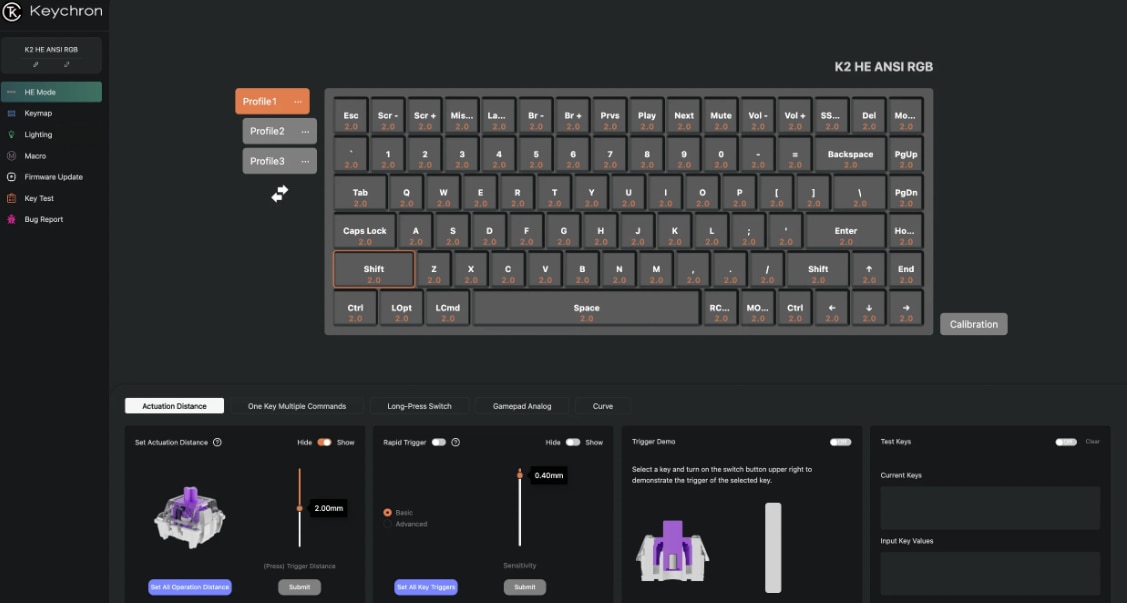1127x603 pixels.
Task: Toggle the Rapid Trigger switch
Action: coord(438,442)
